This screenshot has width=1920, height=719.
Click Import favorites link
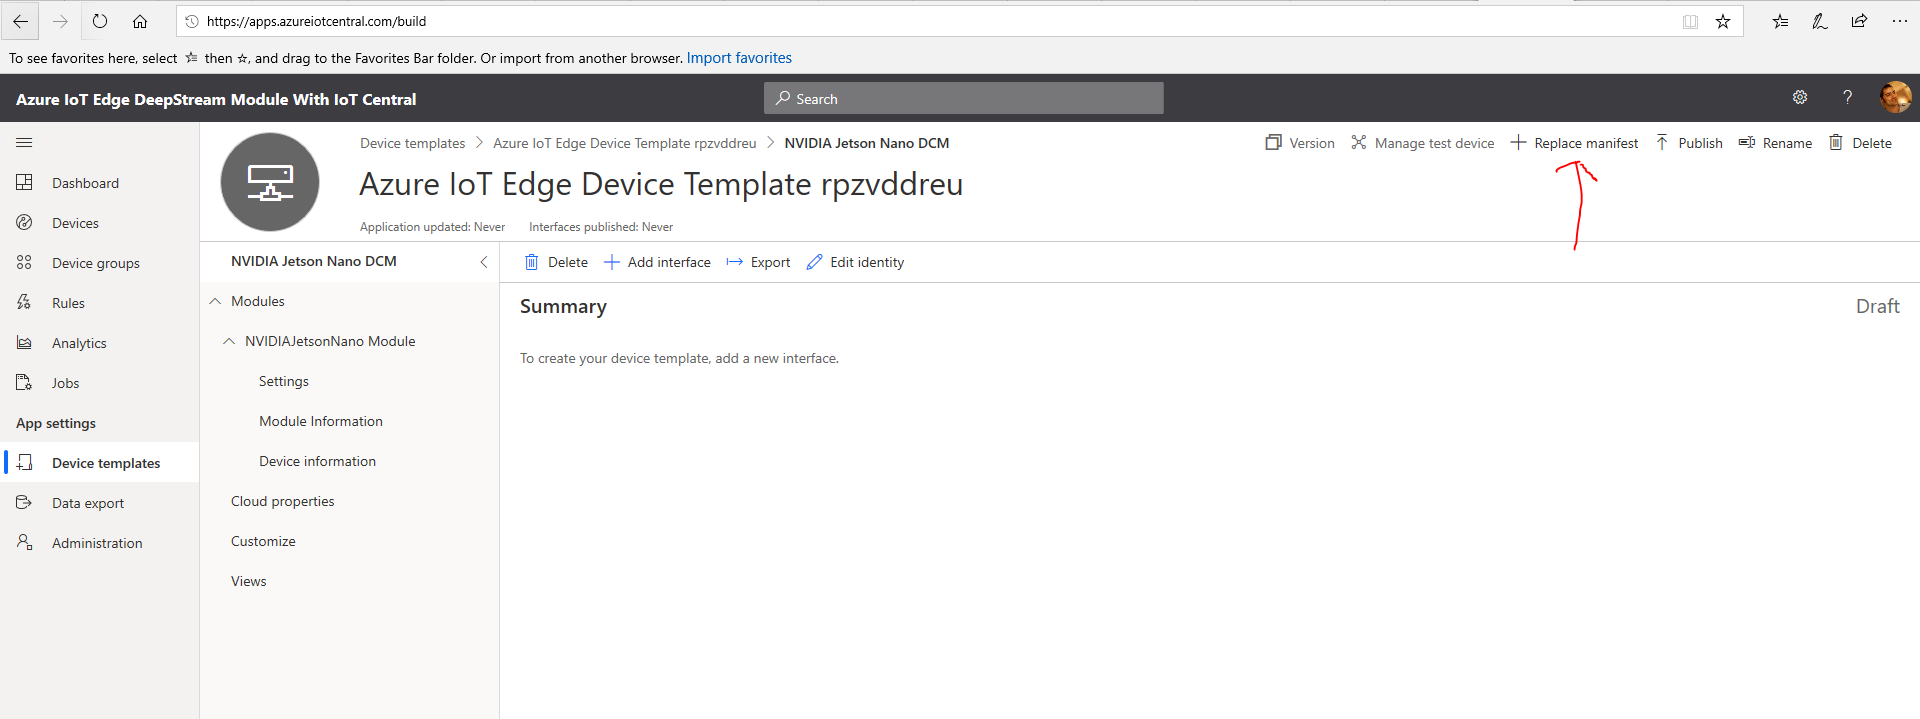[x=739, y=58]
